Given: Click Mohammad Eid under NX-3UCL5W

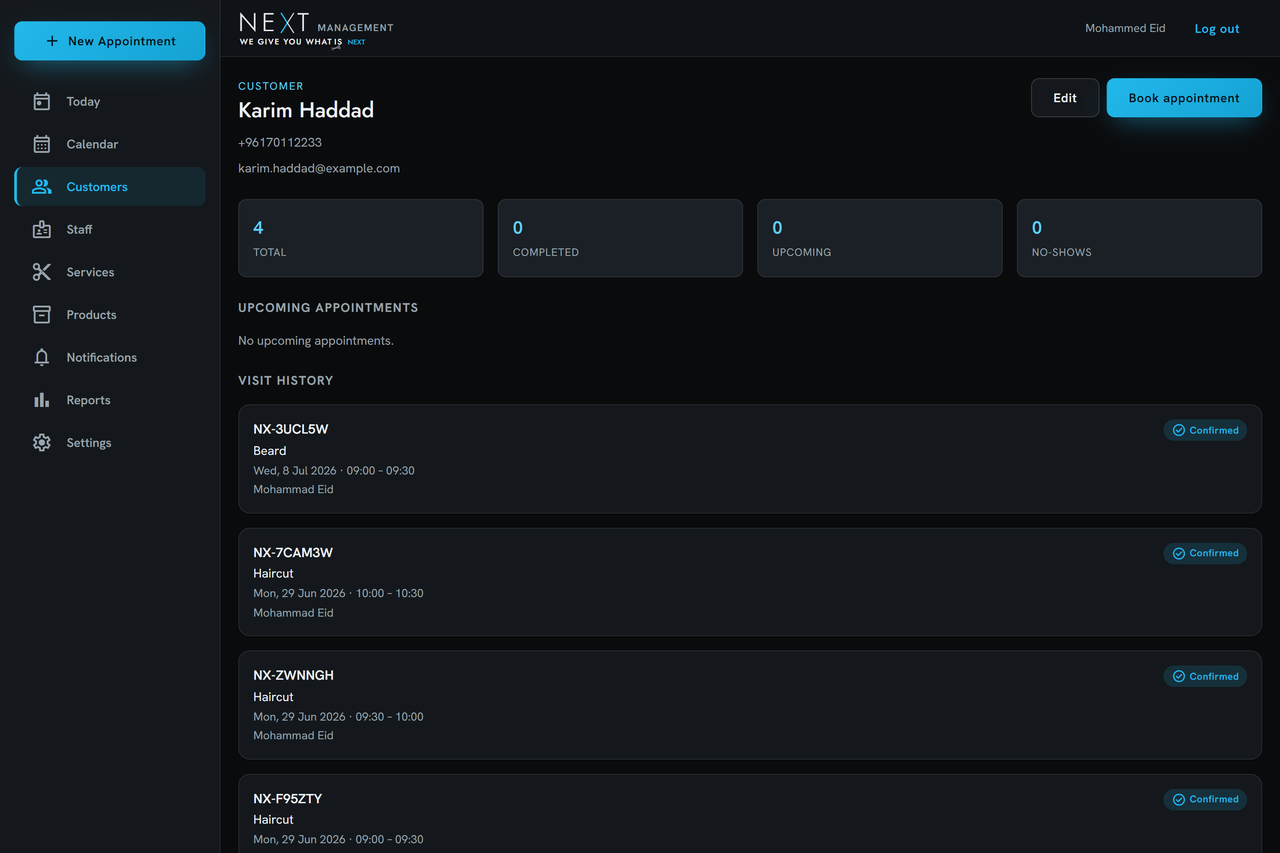Looking at the screenshot, I should point(293,490).
